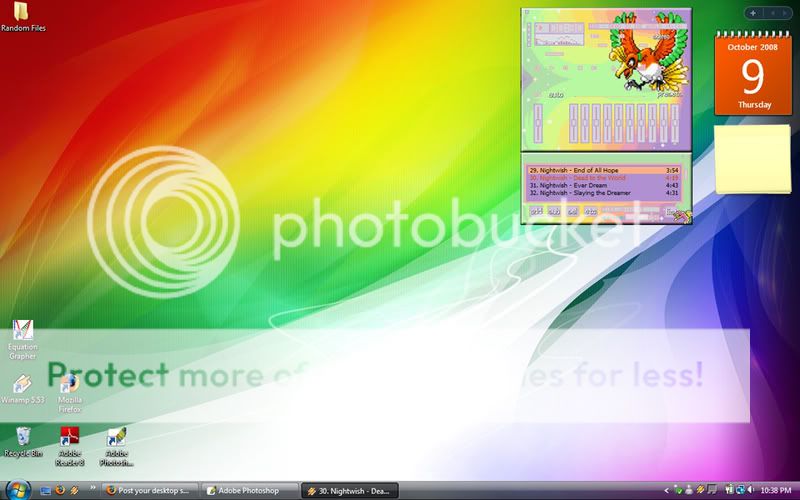Launch the Mozilla Firefox desktop shortcut
The height and width of the screenshot is (500, 800).
coord(69,394)
